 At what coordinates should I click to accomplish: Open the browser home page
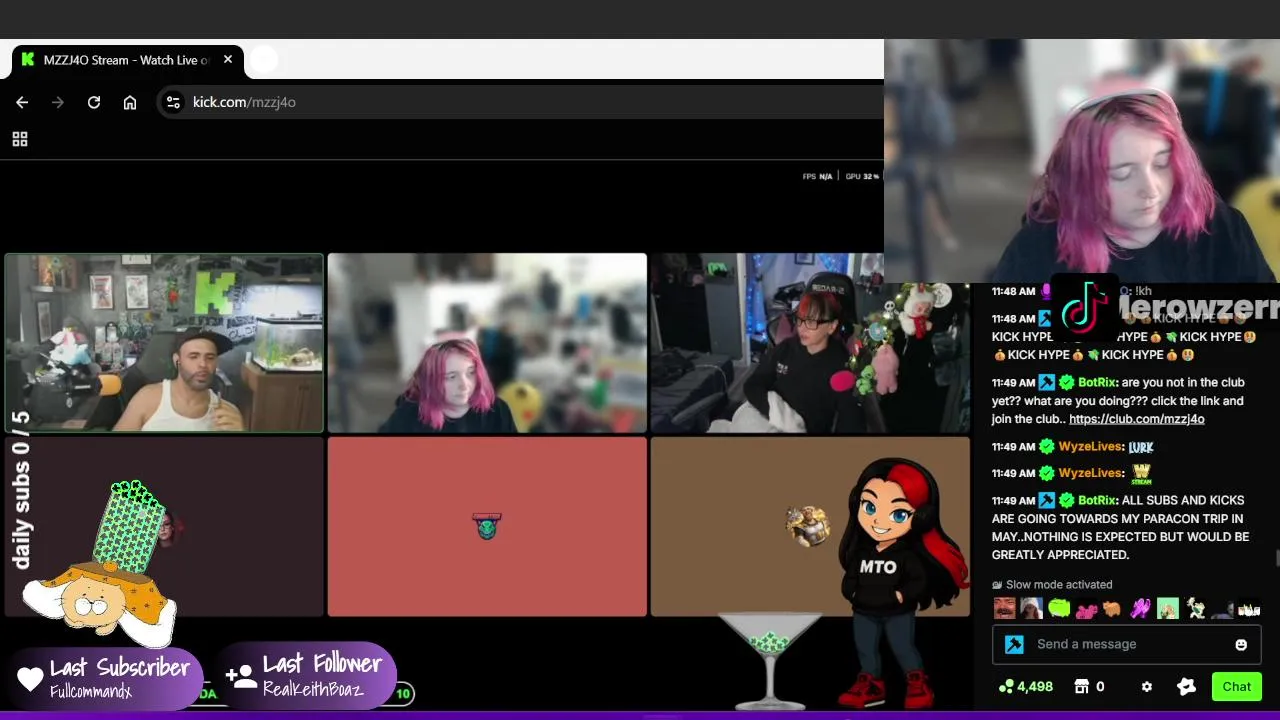(130, 102)
